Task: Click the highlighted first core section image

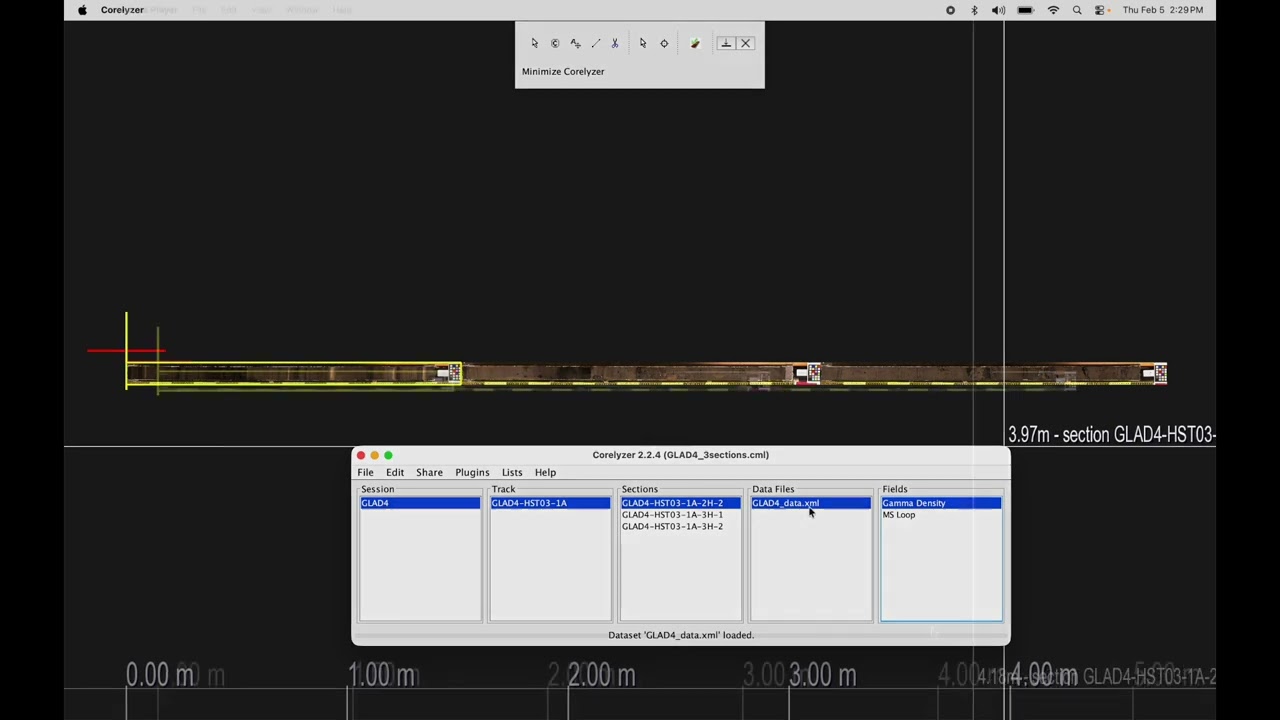Action: [294, 374]
